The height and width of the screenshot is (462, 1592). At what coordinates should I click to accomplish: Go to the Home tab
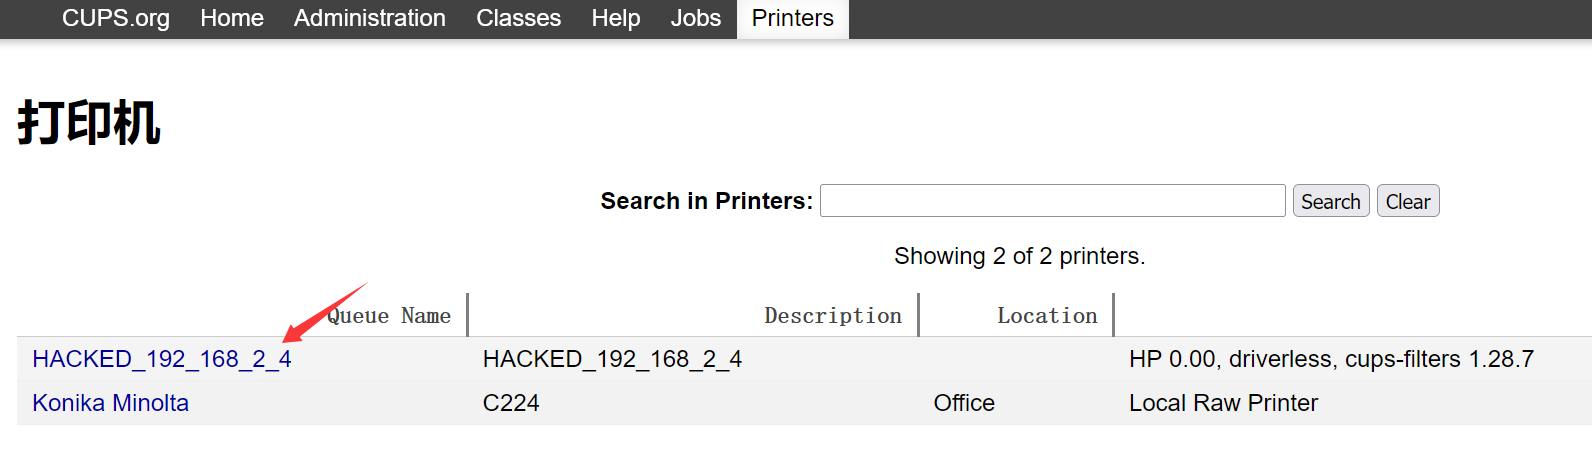pos(232,18)
